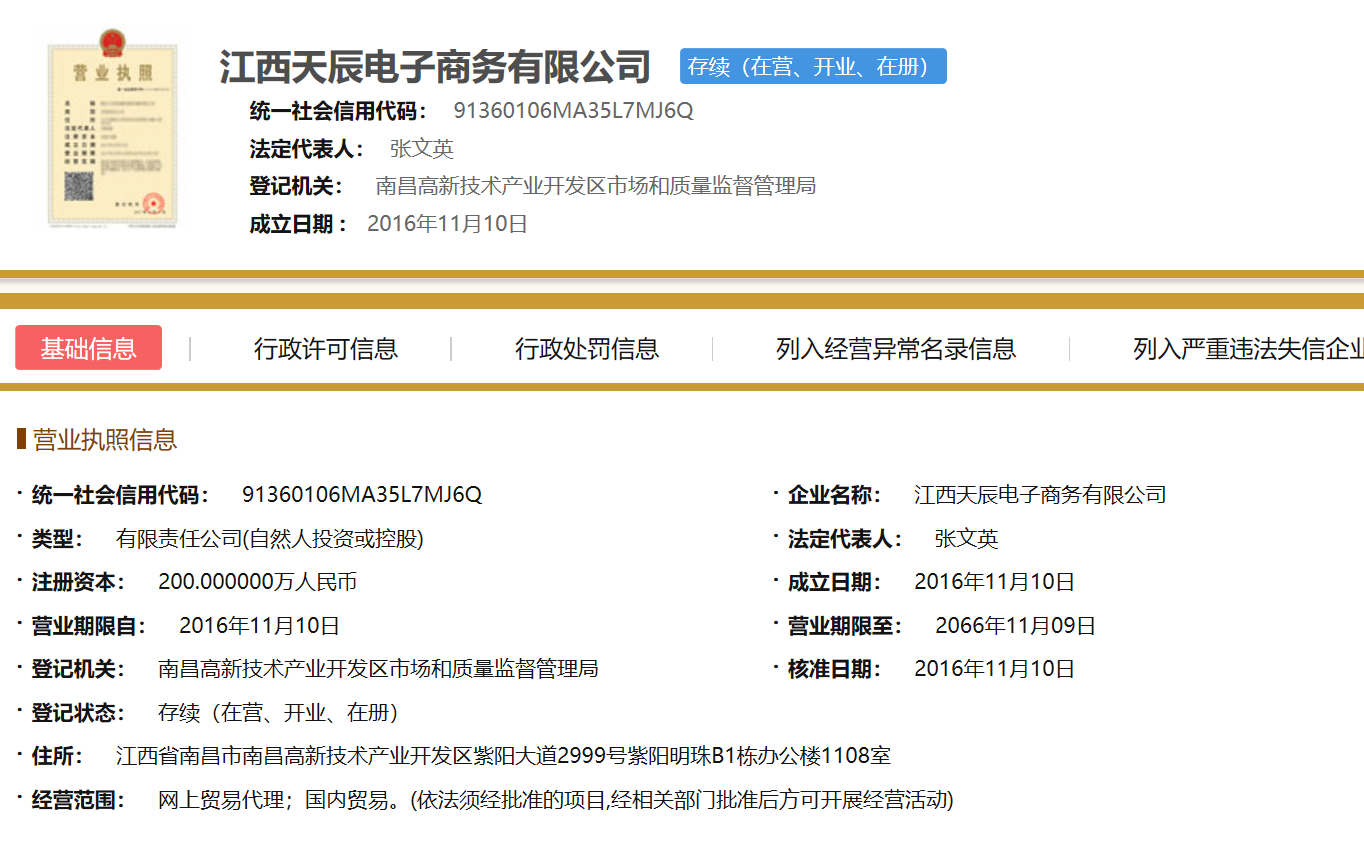Click the 企业名称 value in license info
Screen dimensions: 1364x847
[1039, 495]
